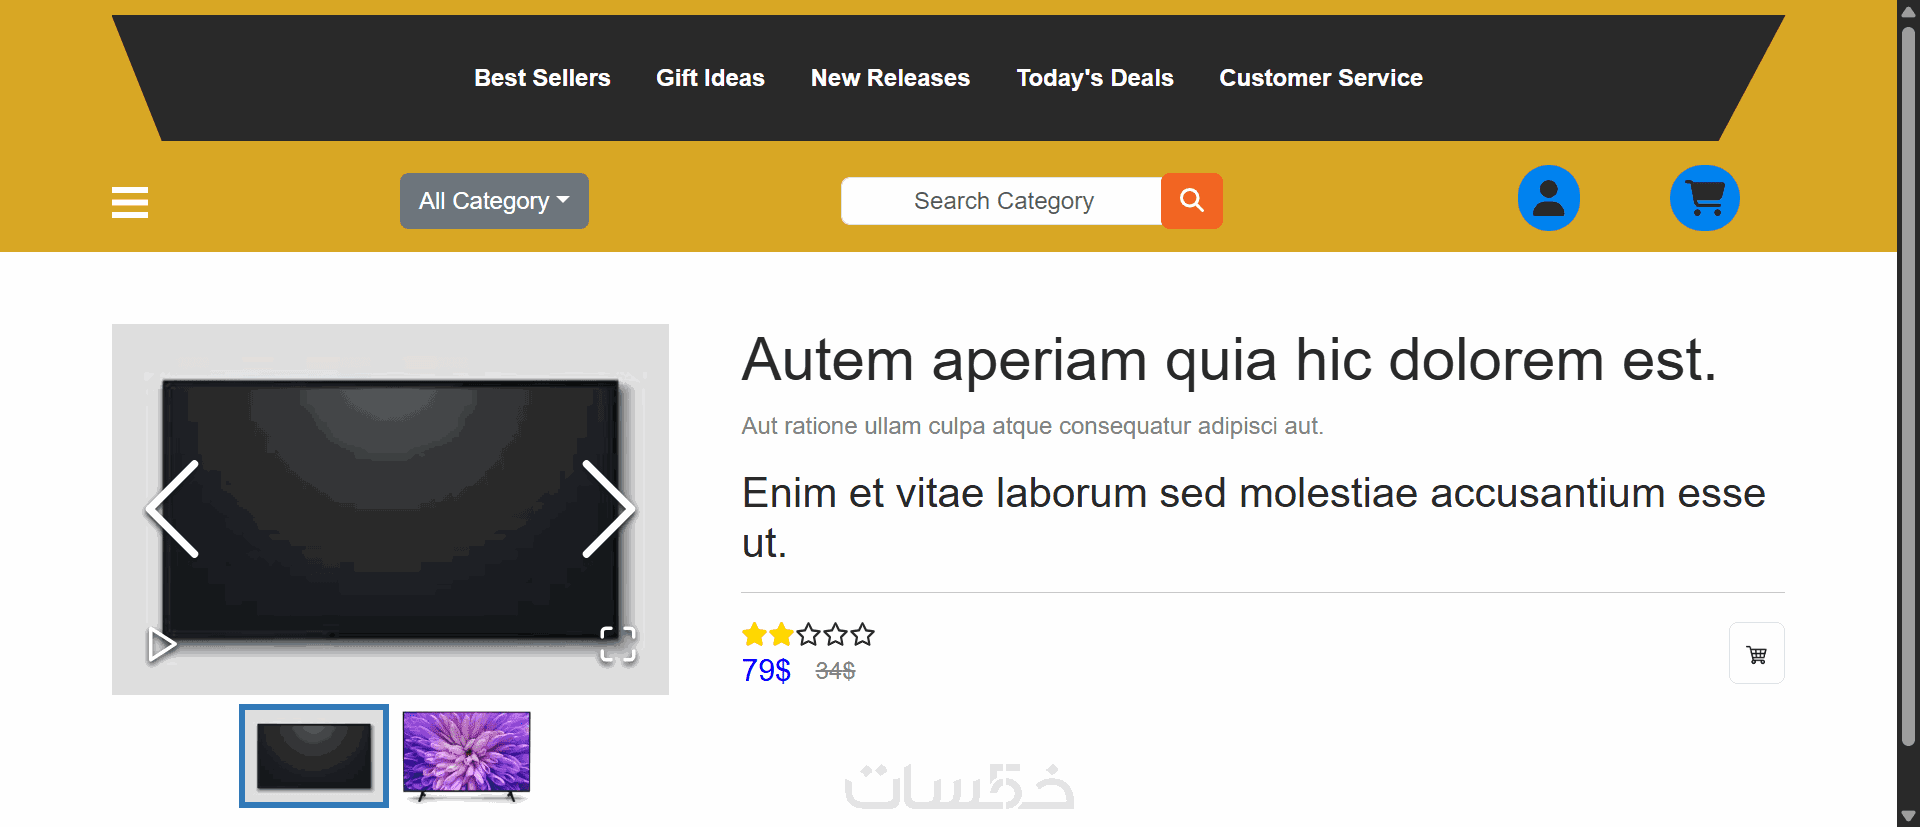
Task: View Today's Deals
Action: (x=1095, y=78)
